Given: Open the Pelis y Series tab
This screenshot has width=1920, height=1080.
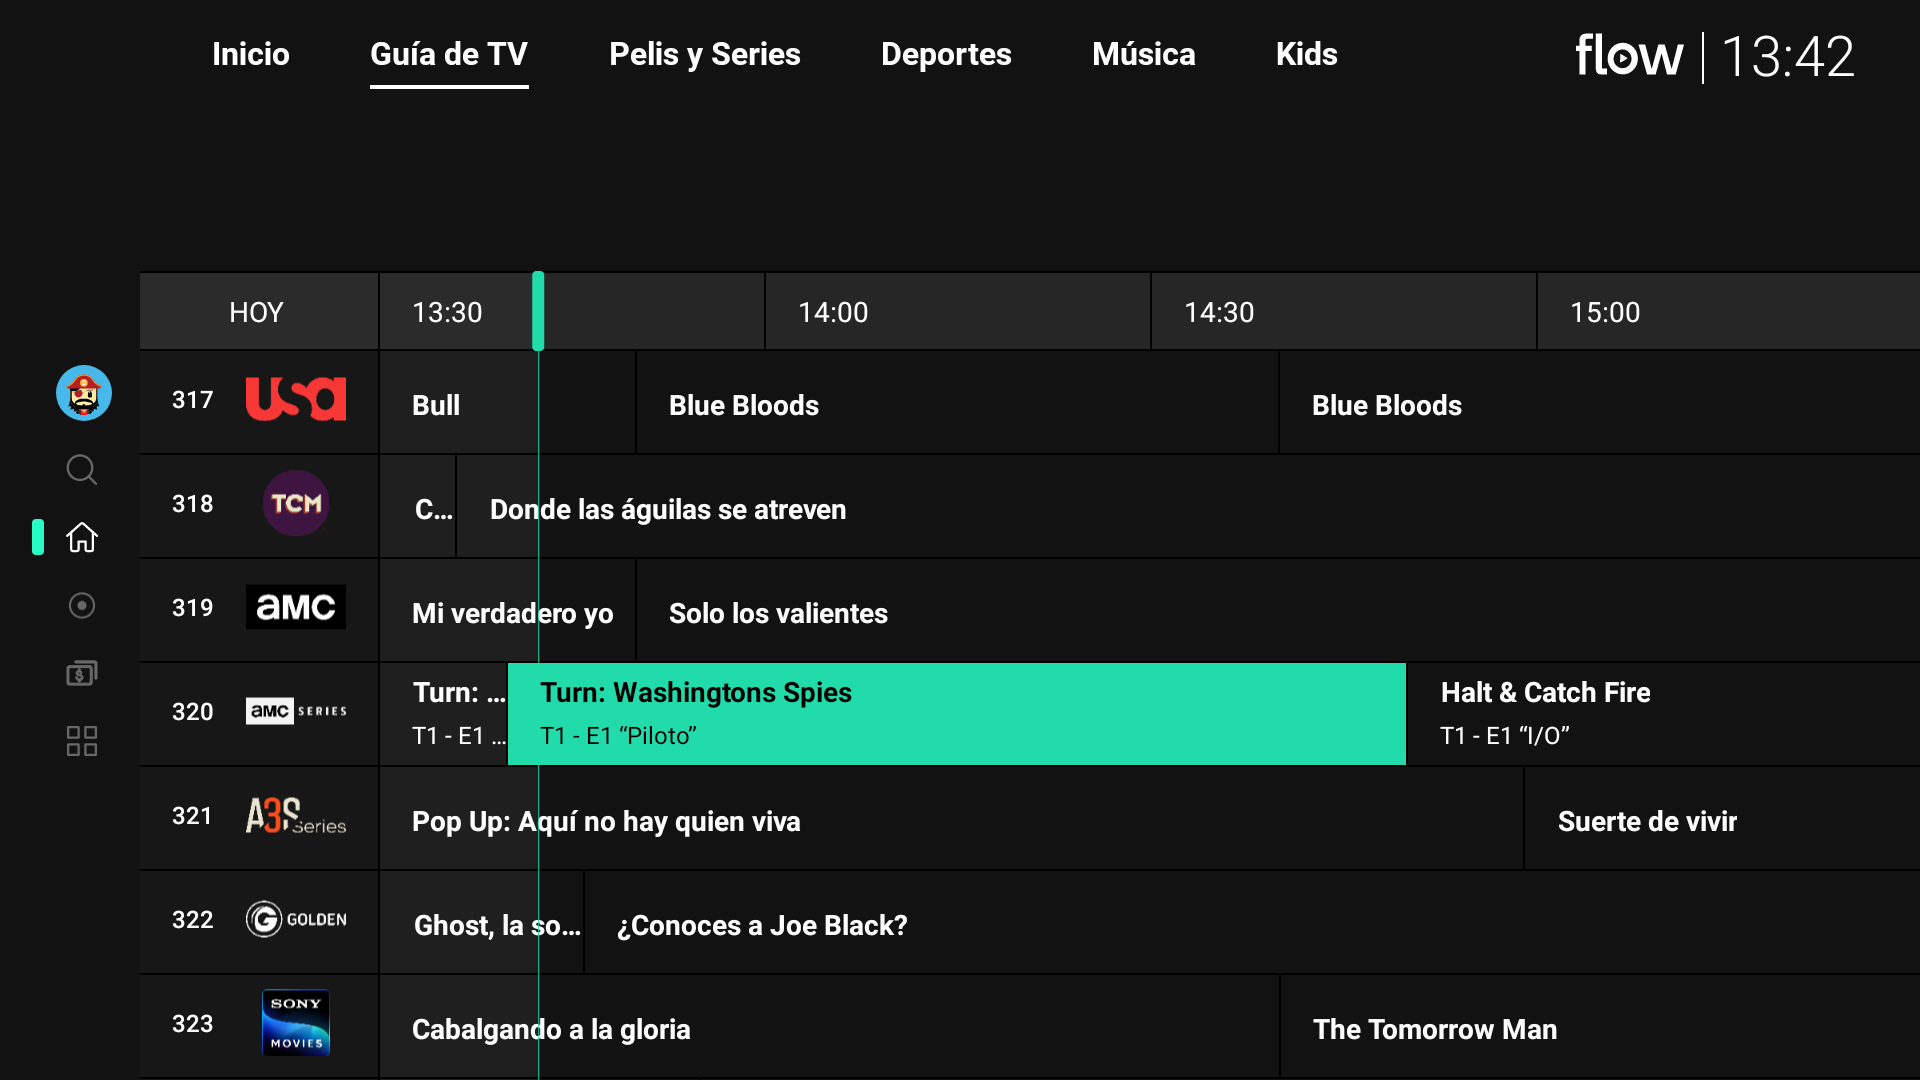Looking at the screenshot, I should pos(704,54).
